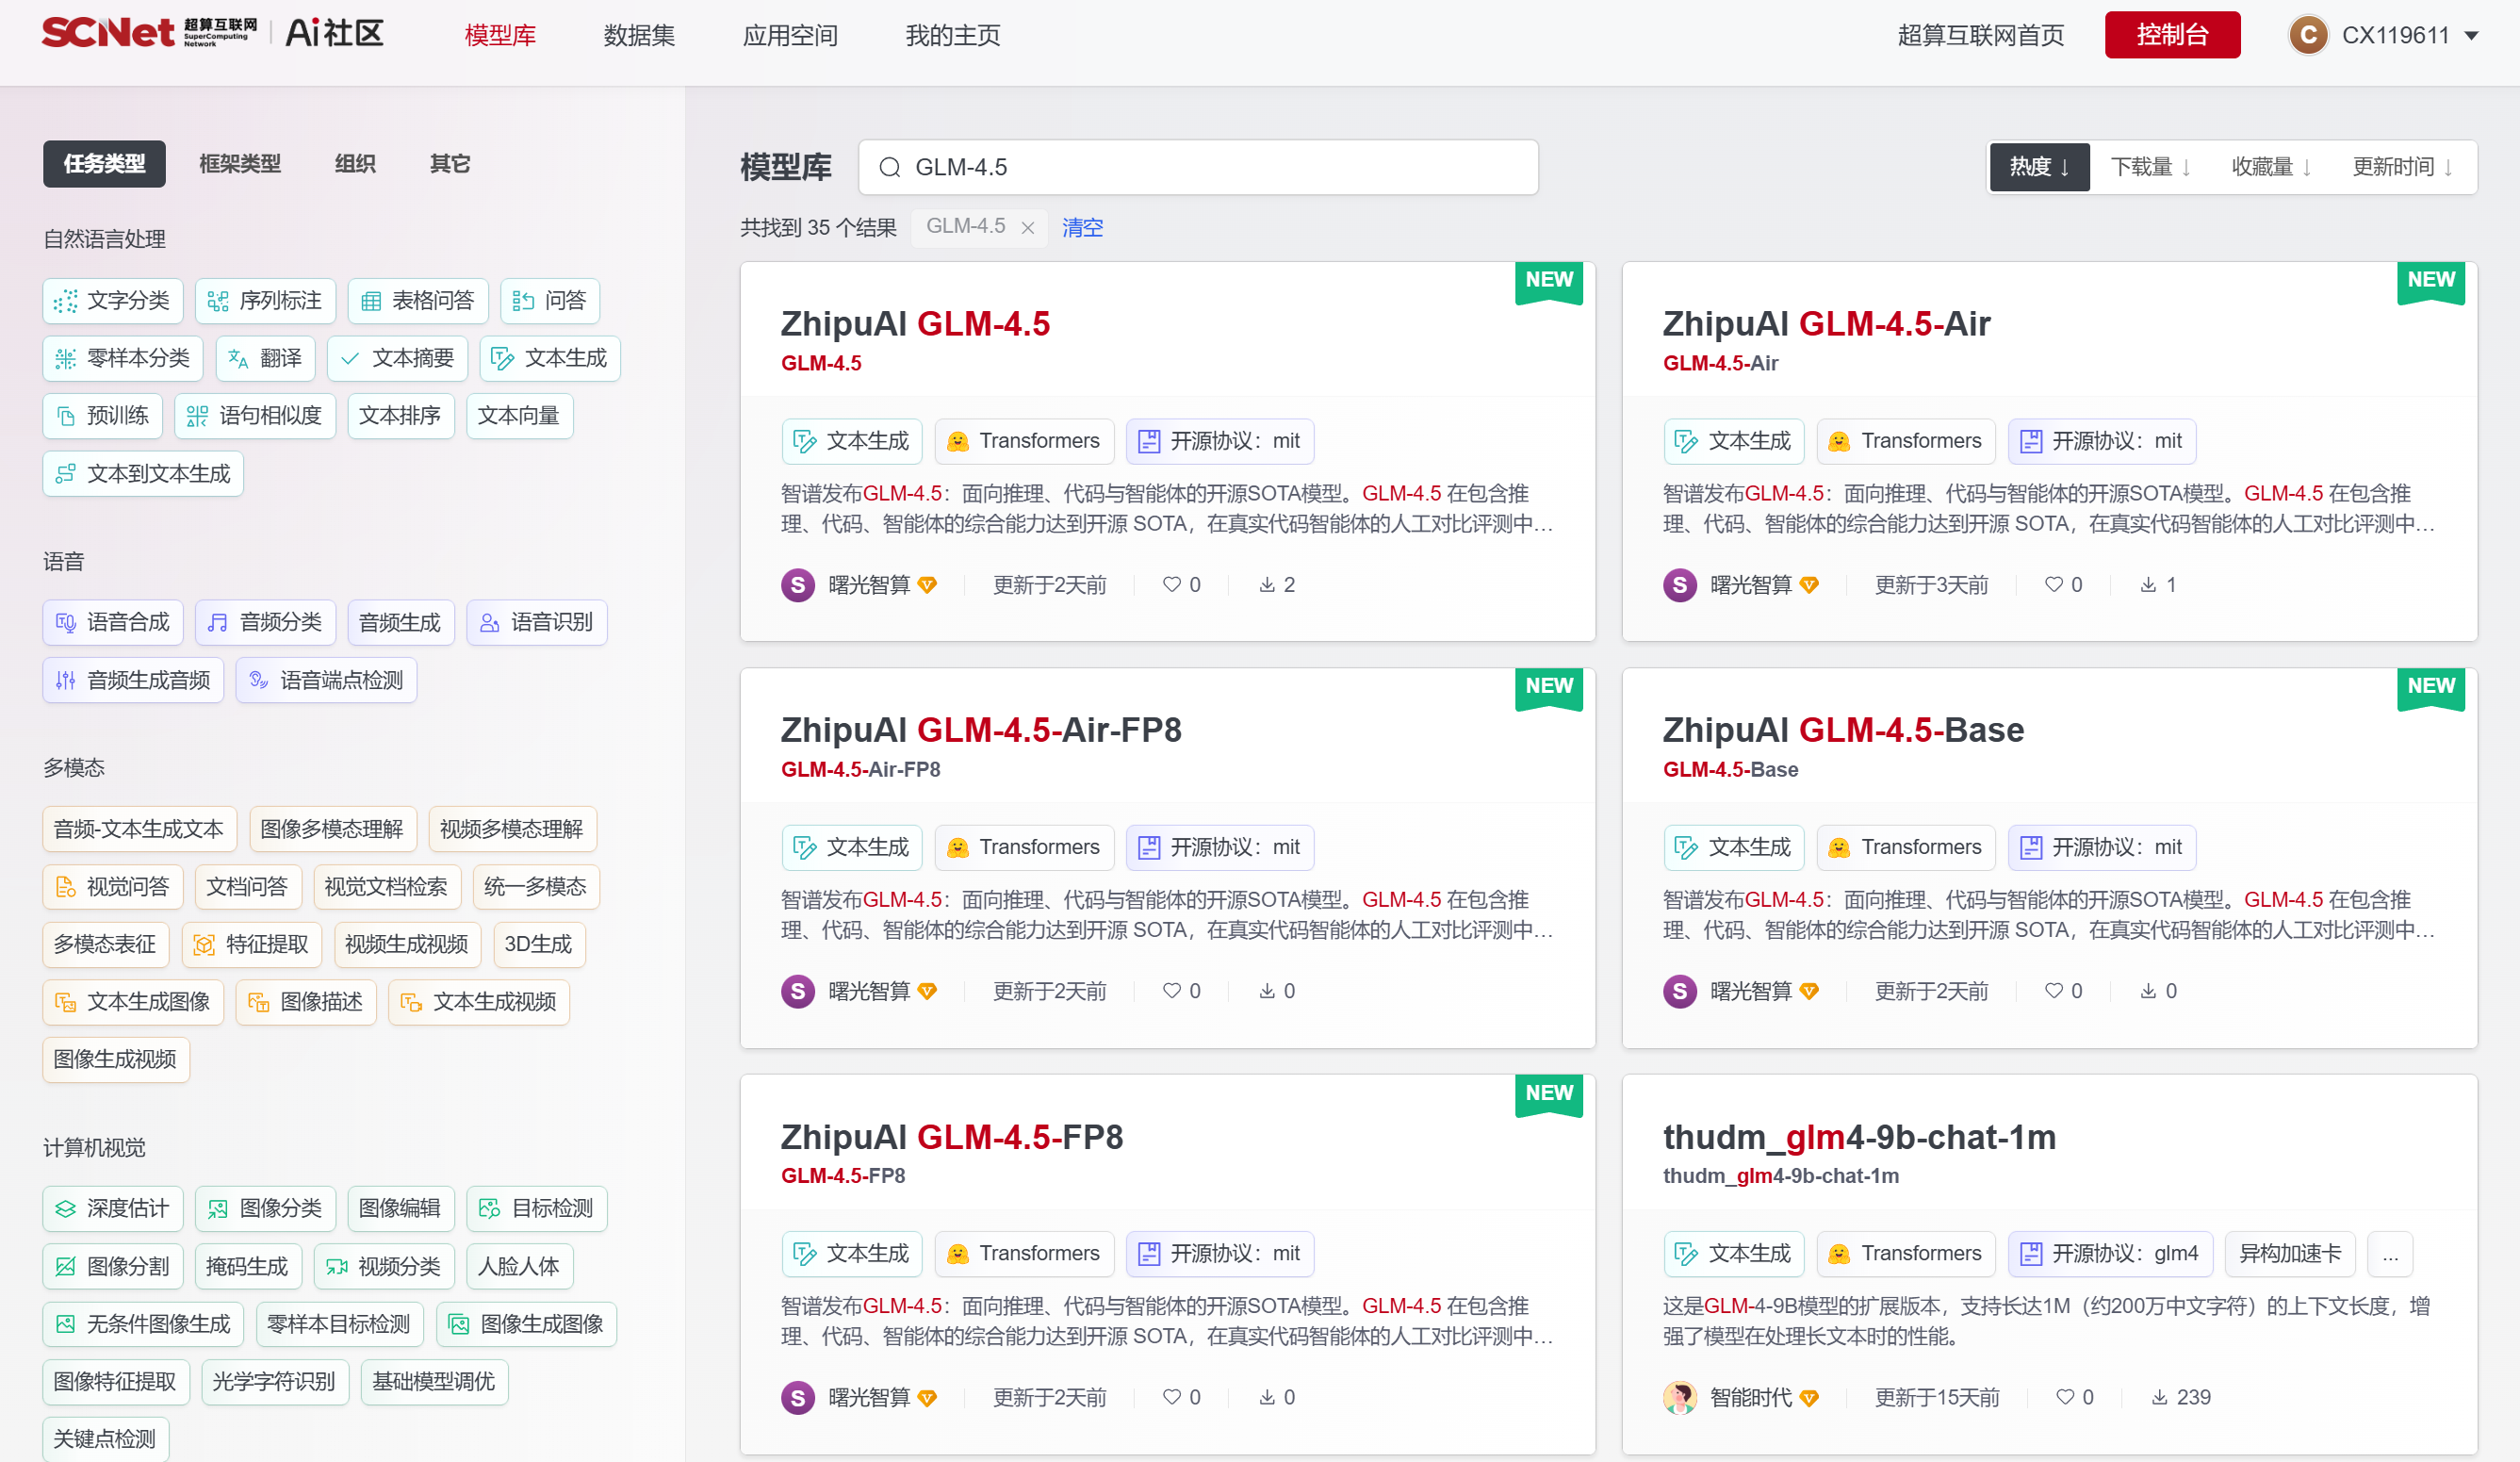Click the search magnifier icon
Screen dimensions: 2520x1462
tap(889, 167)
